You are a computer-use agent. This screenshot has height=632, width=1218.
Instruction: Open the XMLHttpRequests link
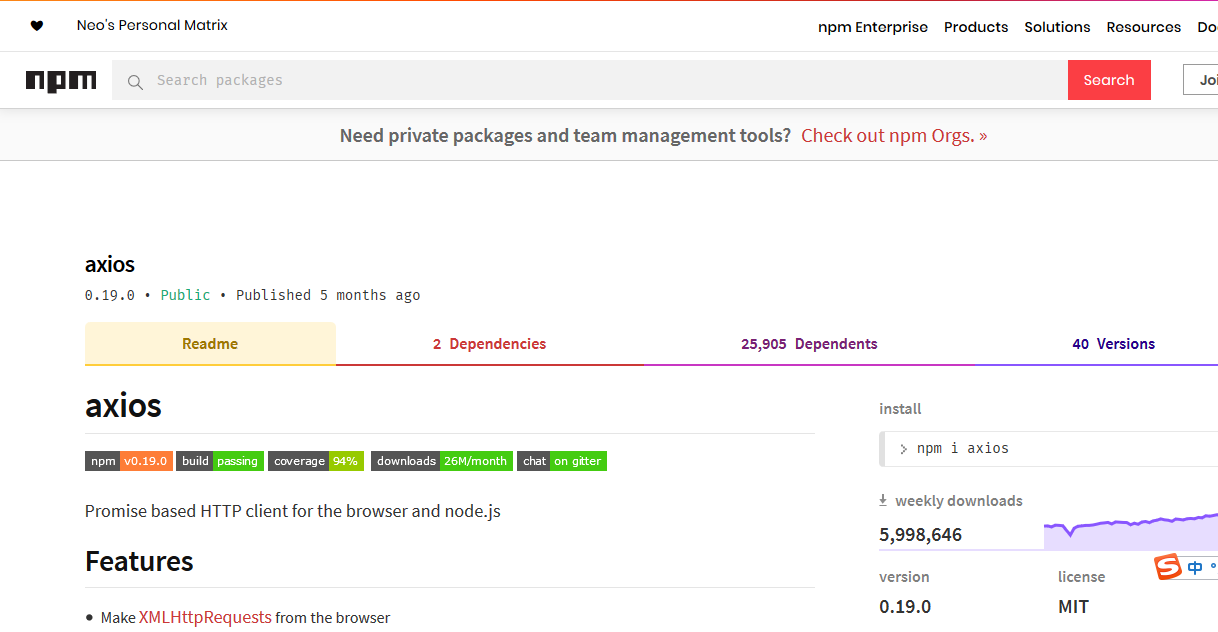[205, 618]
